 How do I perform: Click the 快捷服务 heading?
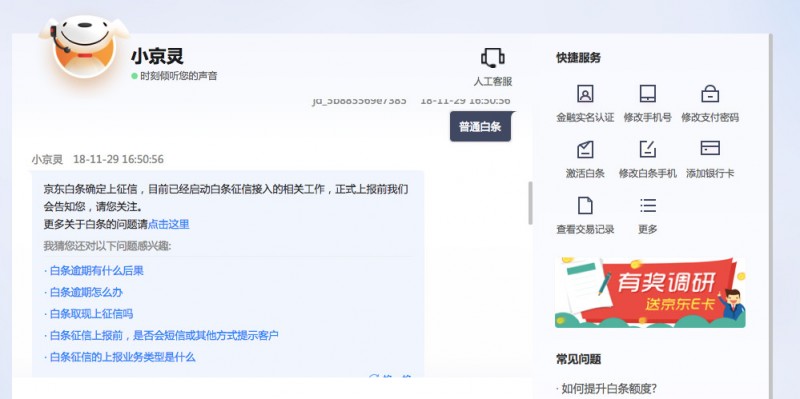click(578, 58)
